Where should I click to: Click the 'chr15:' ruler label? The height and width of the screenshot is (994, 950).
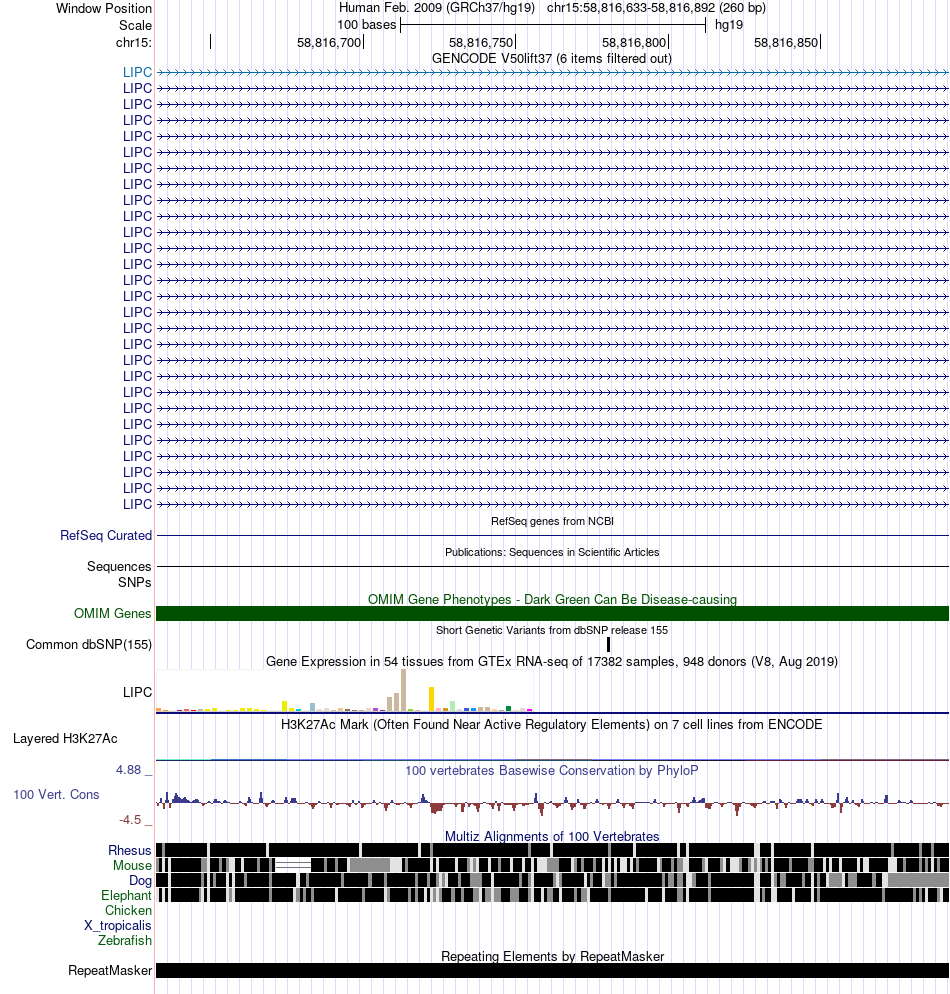[x=134, y=42]
